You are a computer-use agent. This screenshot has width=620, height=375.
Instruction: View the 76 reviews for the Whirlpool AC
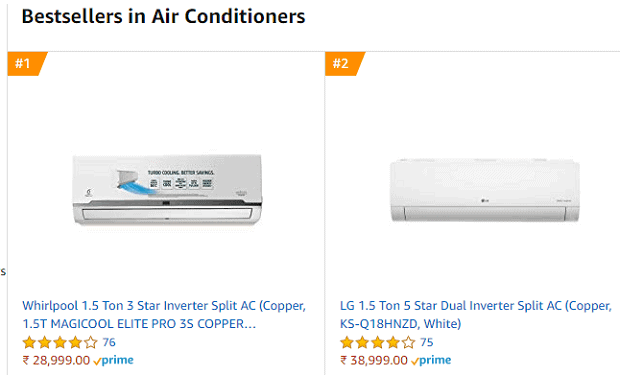(x=109, y=342)
